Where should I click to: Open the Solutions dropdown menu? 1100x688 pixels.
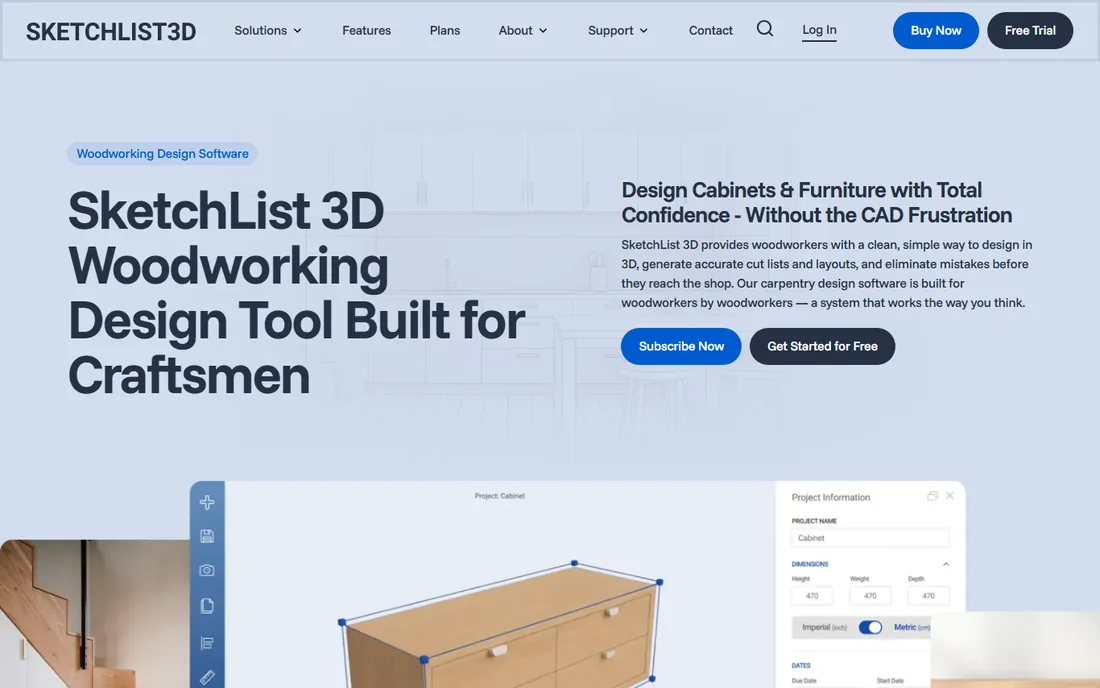268,30
